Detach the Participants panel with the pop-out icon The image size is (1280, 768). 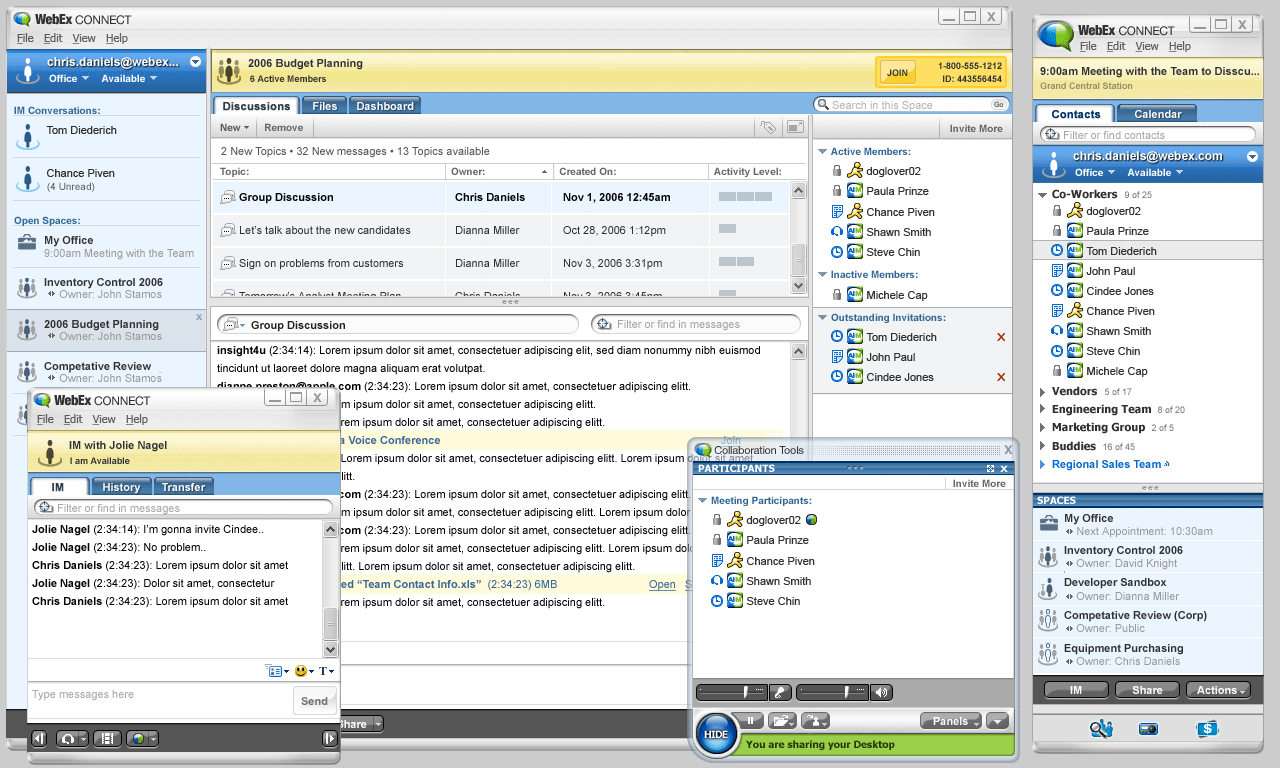[990, 468]
